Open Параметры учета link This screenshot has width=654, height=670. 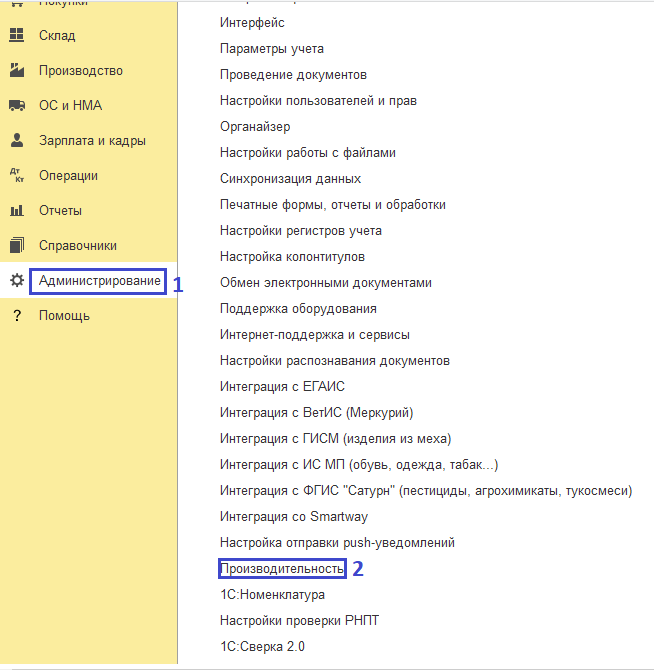point(272,49)
